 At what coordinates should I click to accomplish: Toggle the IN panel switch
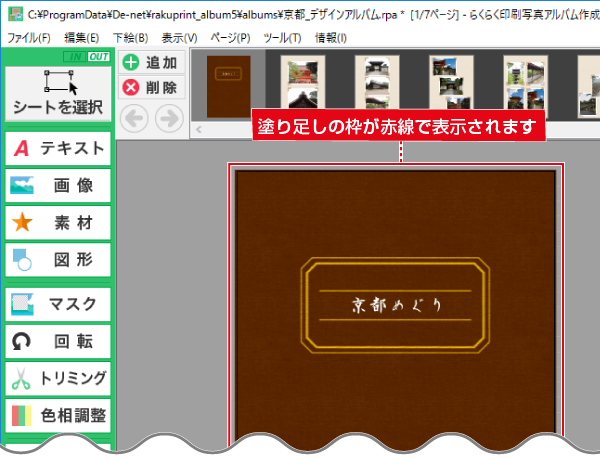click(75, 57)
